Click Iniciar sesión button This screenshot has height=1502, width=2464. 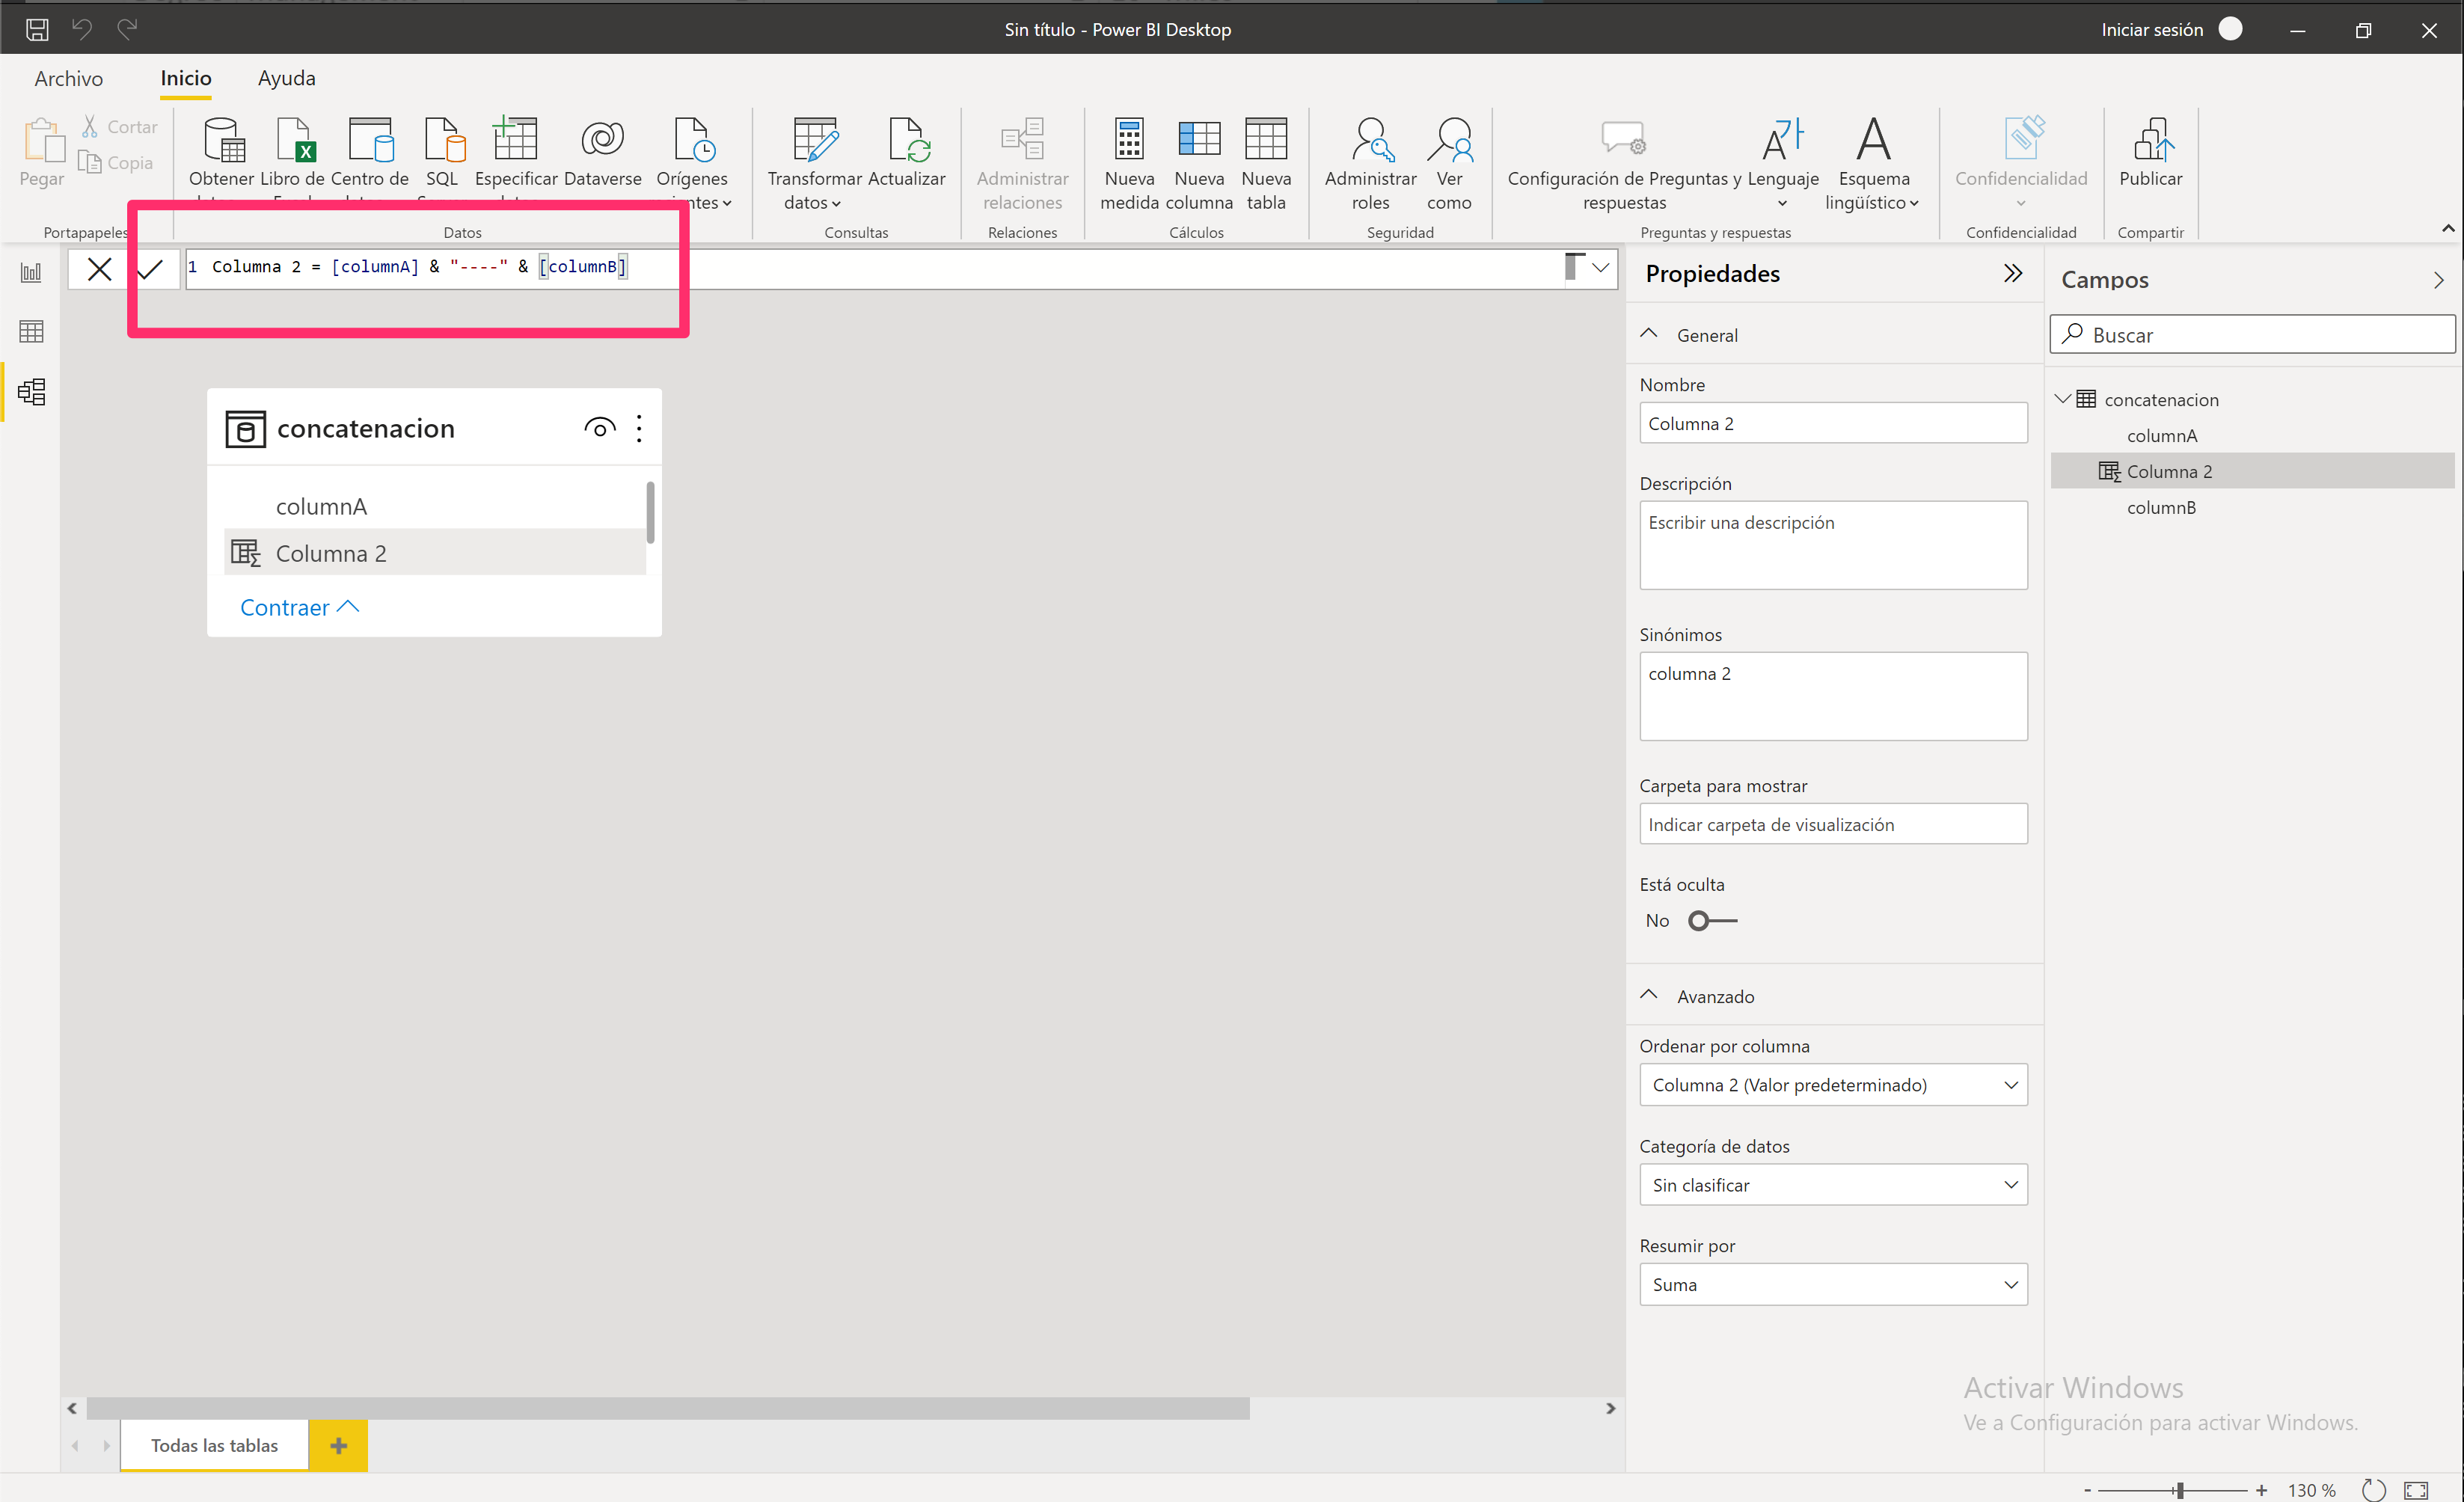coord(2152,29)
